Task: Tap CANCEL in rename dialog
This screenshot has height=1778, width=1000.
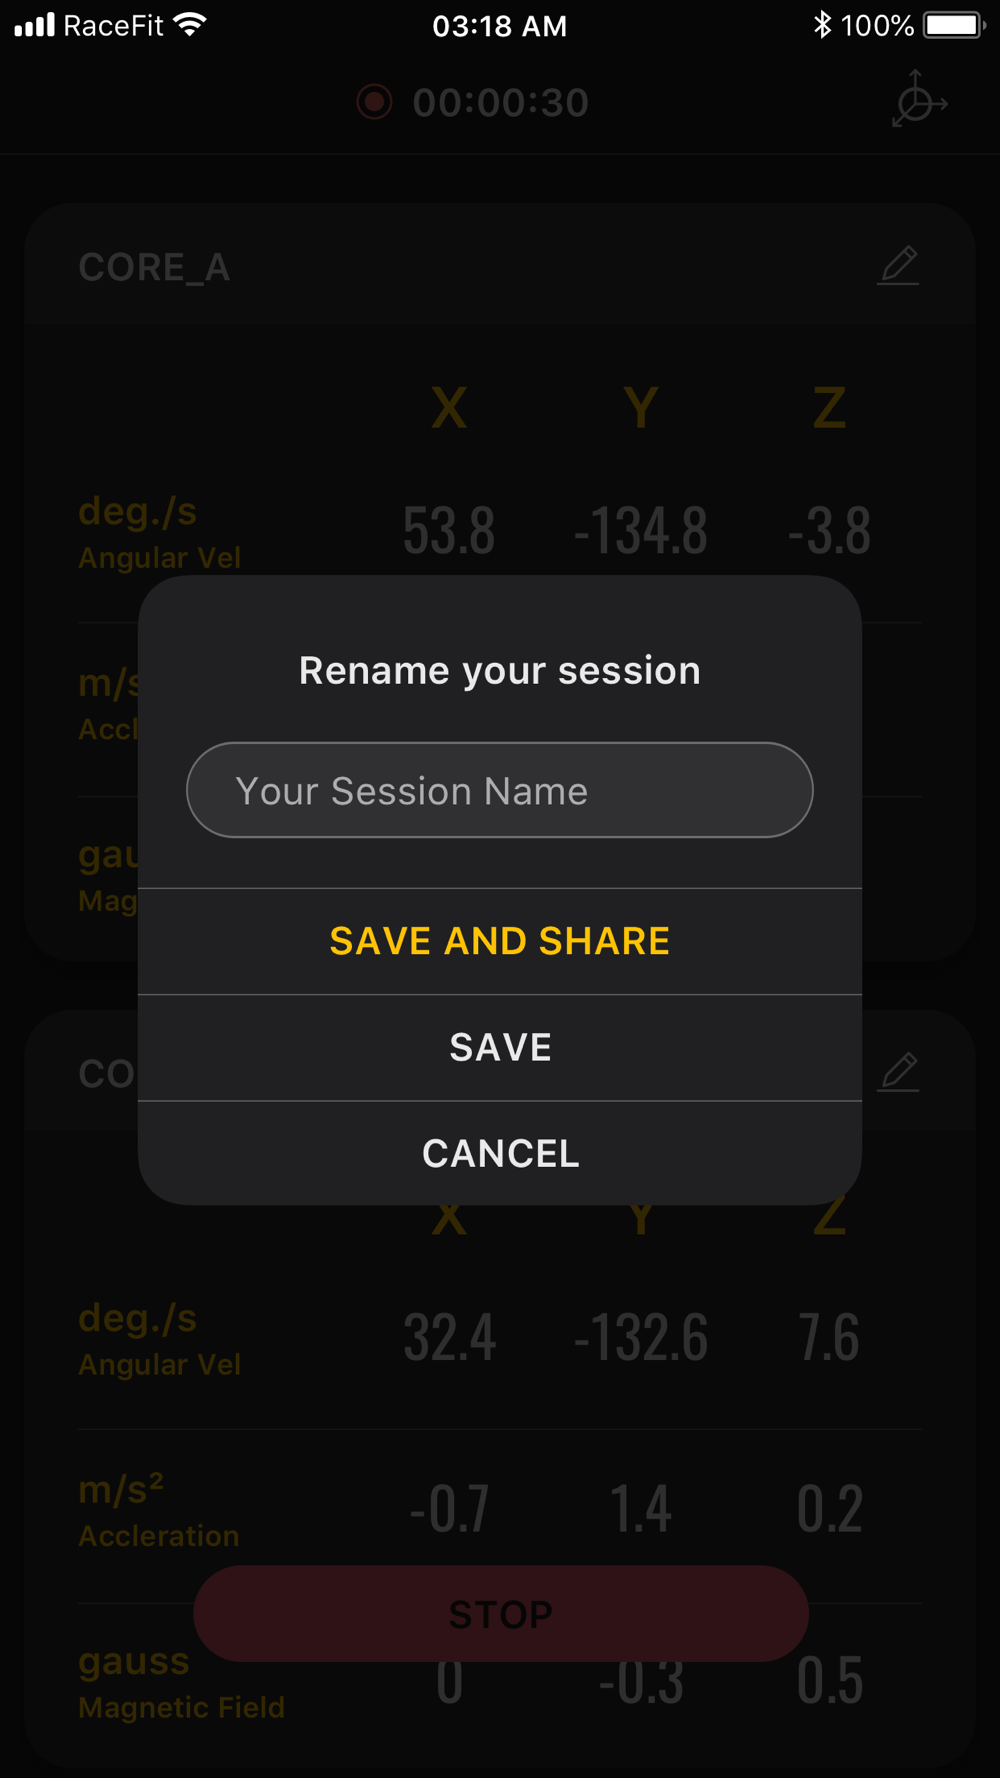Action: [500, 1153]
